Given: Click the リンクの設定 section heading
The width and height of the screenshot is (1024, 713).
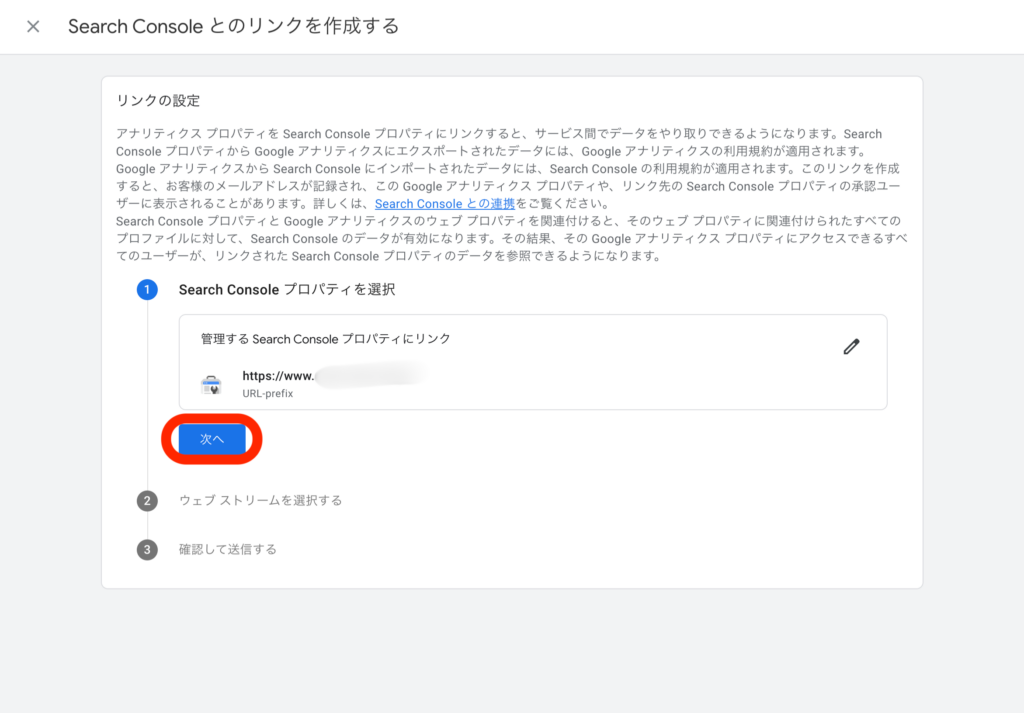Looking at the screenshot, I should click(158, 101).
